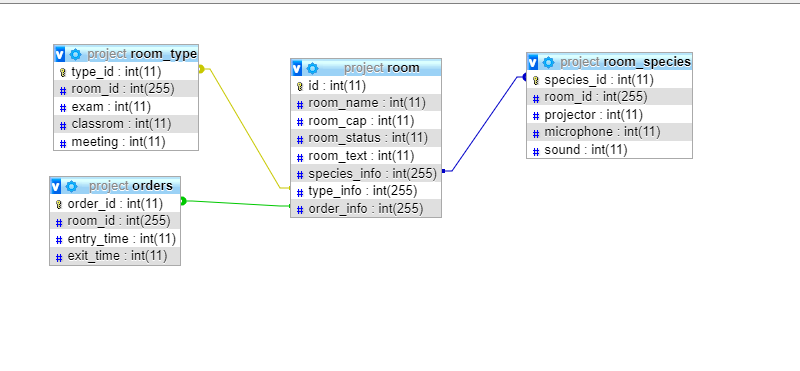Select the species_id : int(11) row text
The image size is (800, 371).
tap(599, 80)
